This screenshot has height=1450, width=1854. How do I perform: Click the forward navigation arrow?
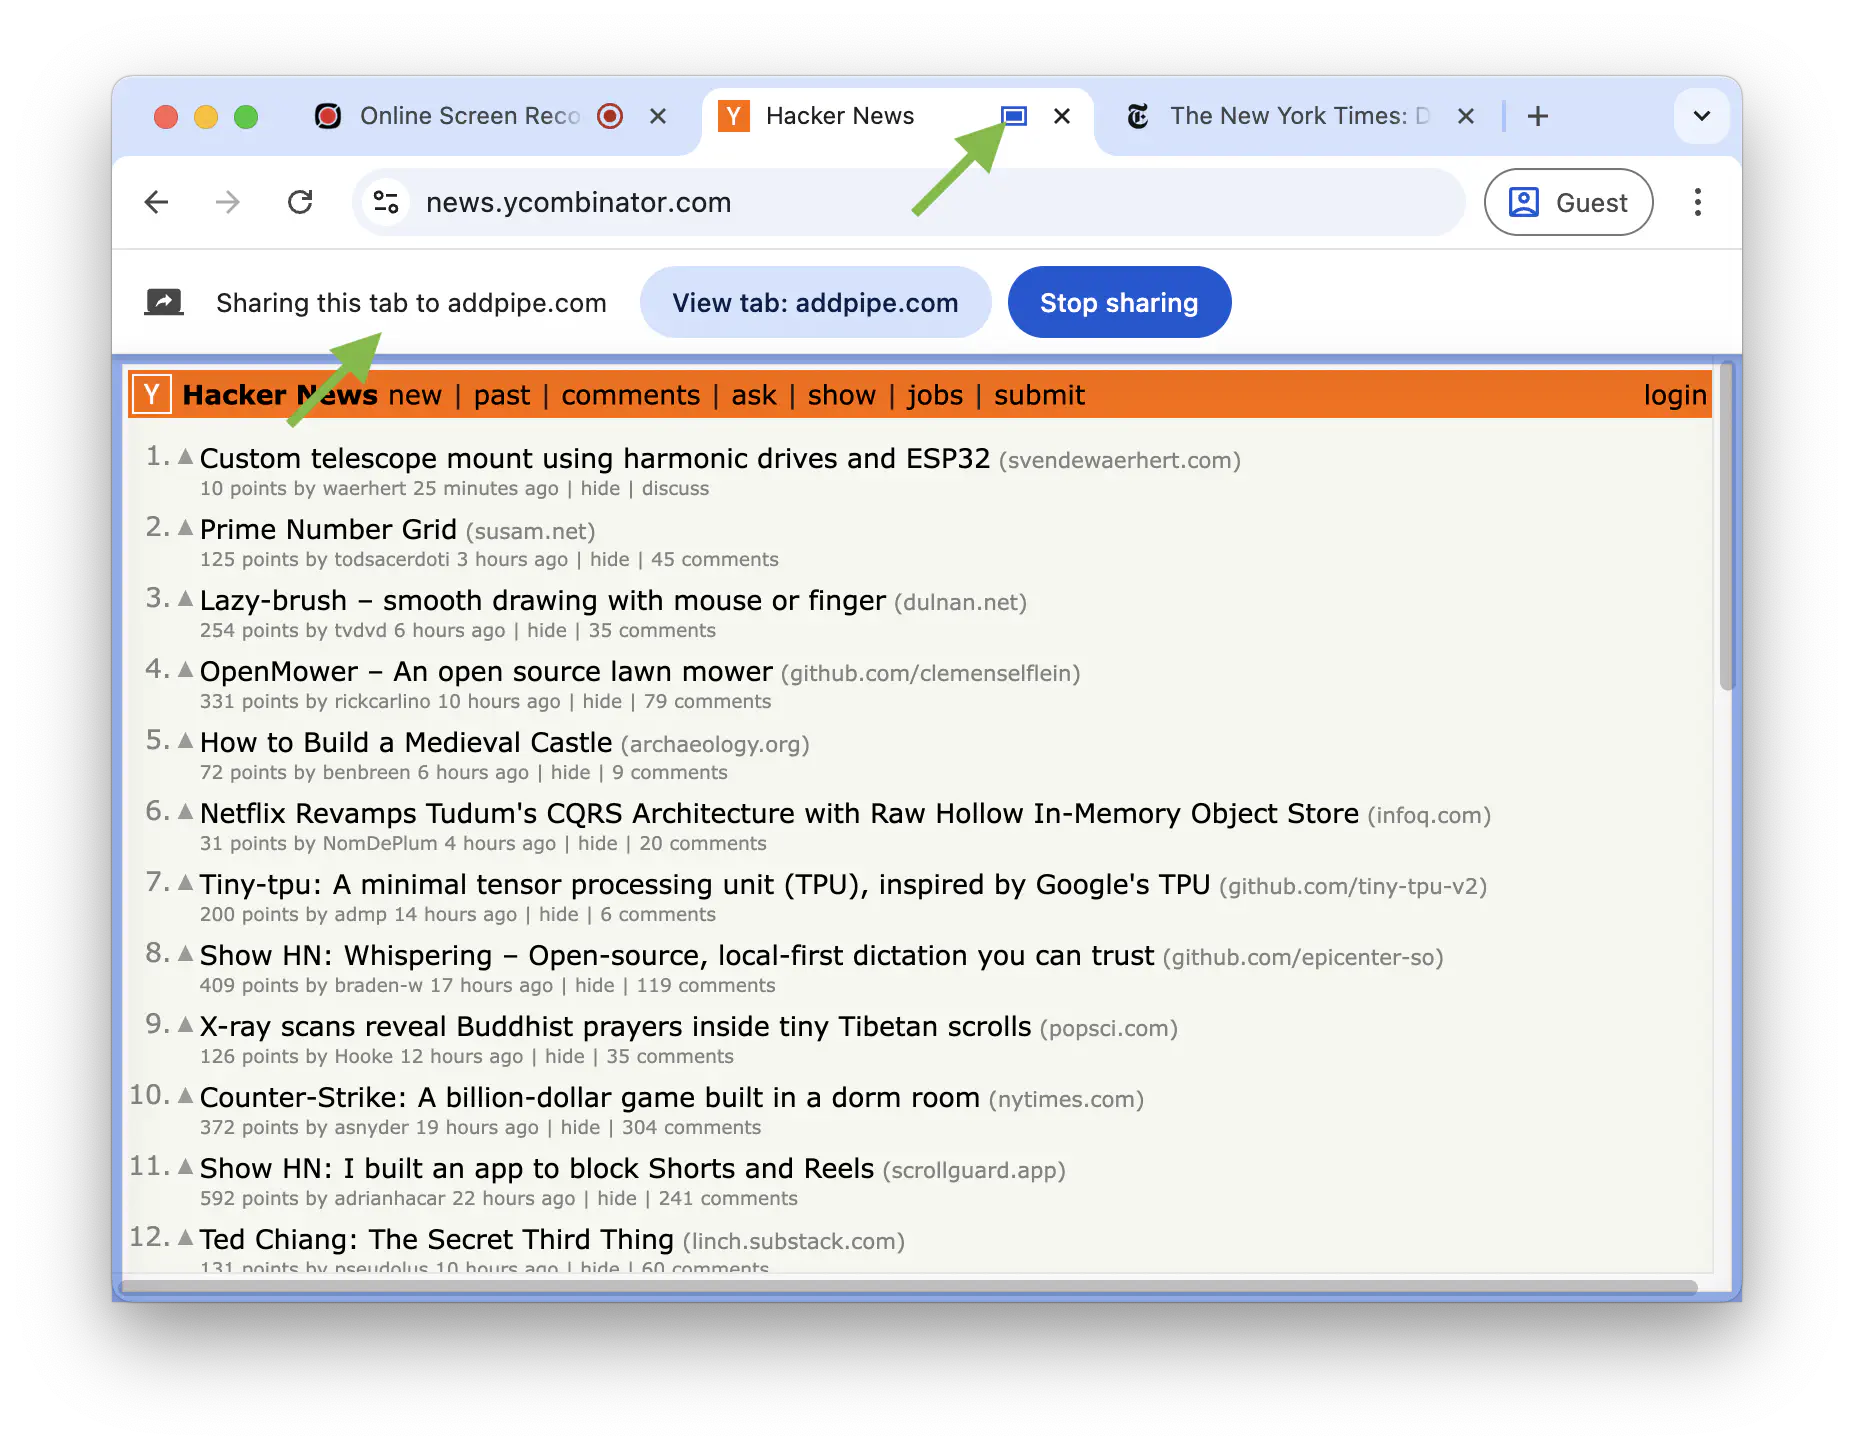point(228,203)
